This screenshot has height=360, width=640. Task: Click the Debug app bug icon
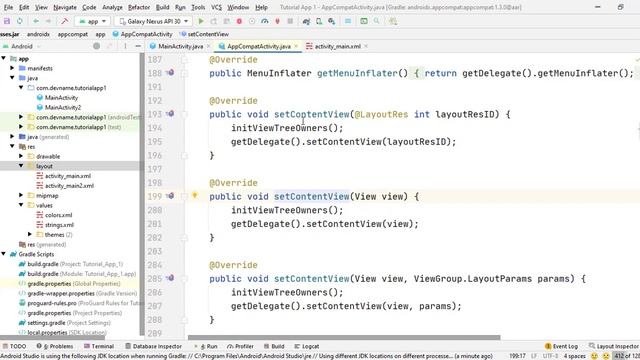239,21
